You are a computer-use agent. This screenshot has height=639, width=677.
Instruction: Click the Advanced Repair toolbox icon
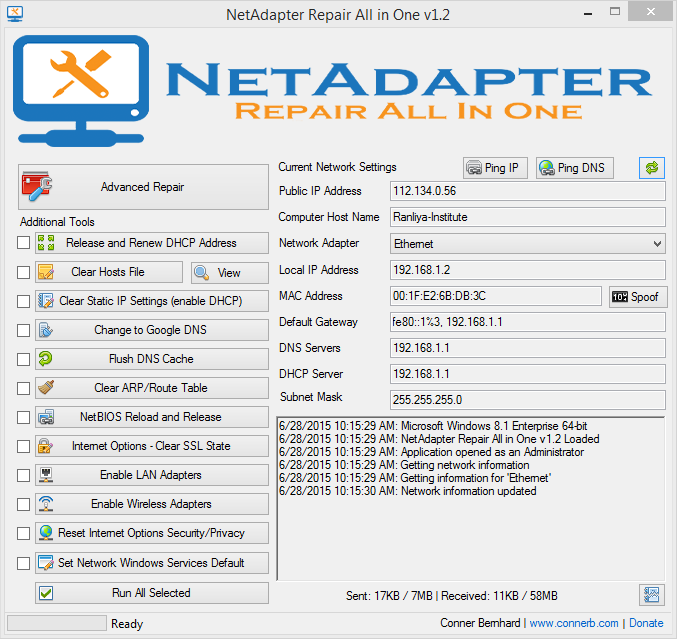coord(37,187)
